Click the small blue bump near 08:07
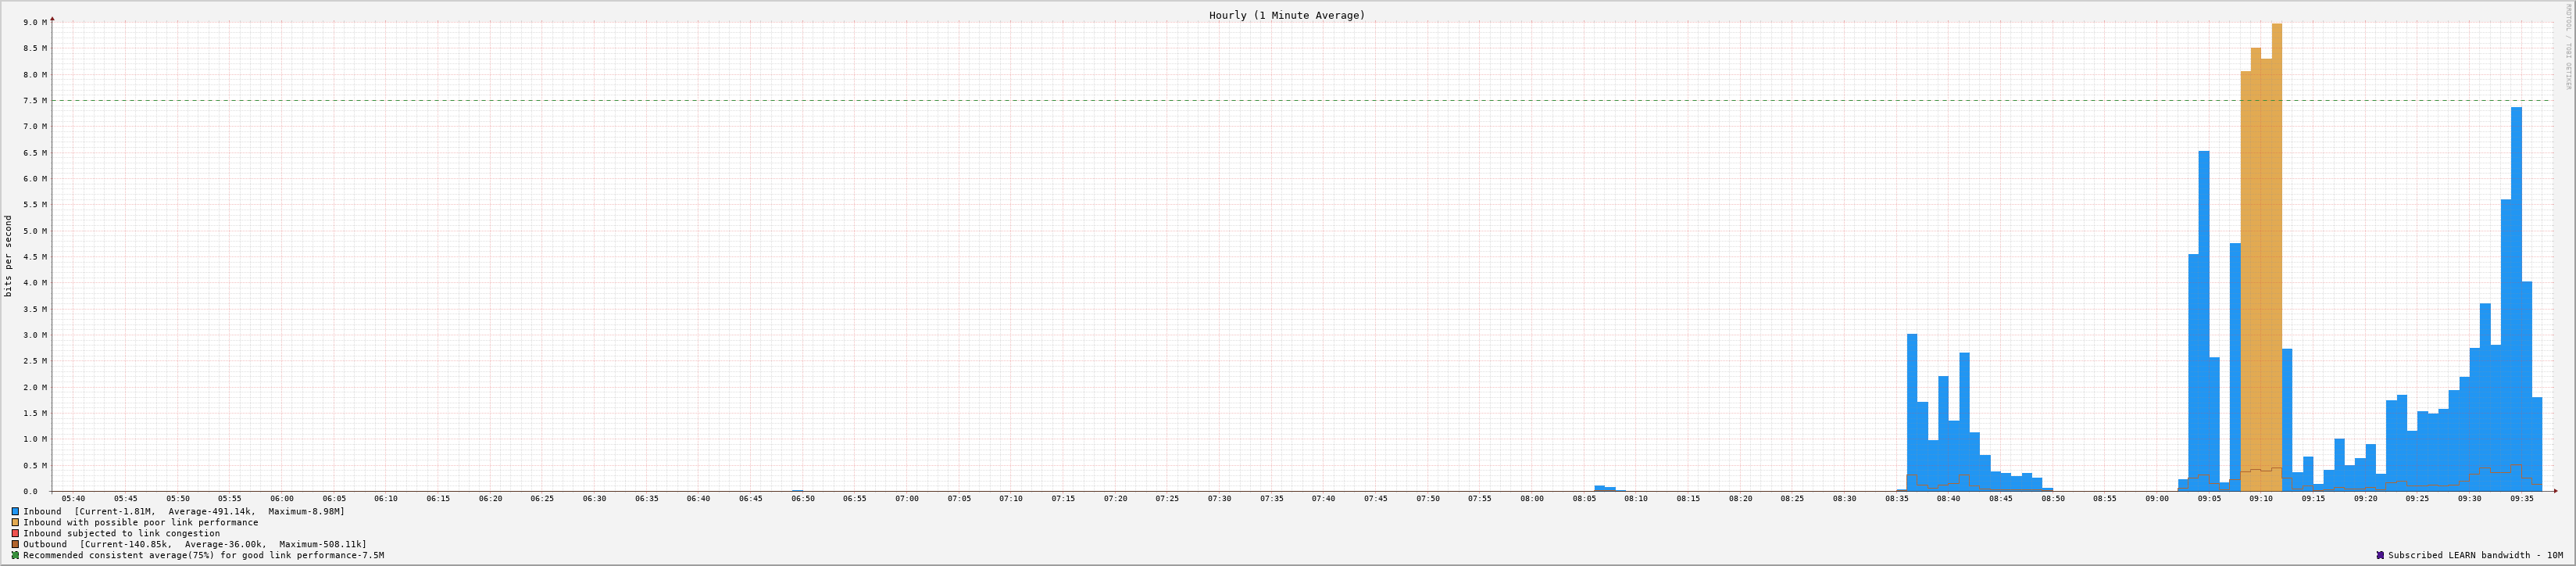Viewport: 2576px width, 566px height. (x=1600, y=488)
